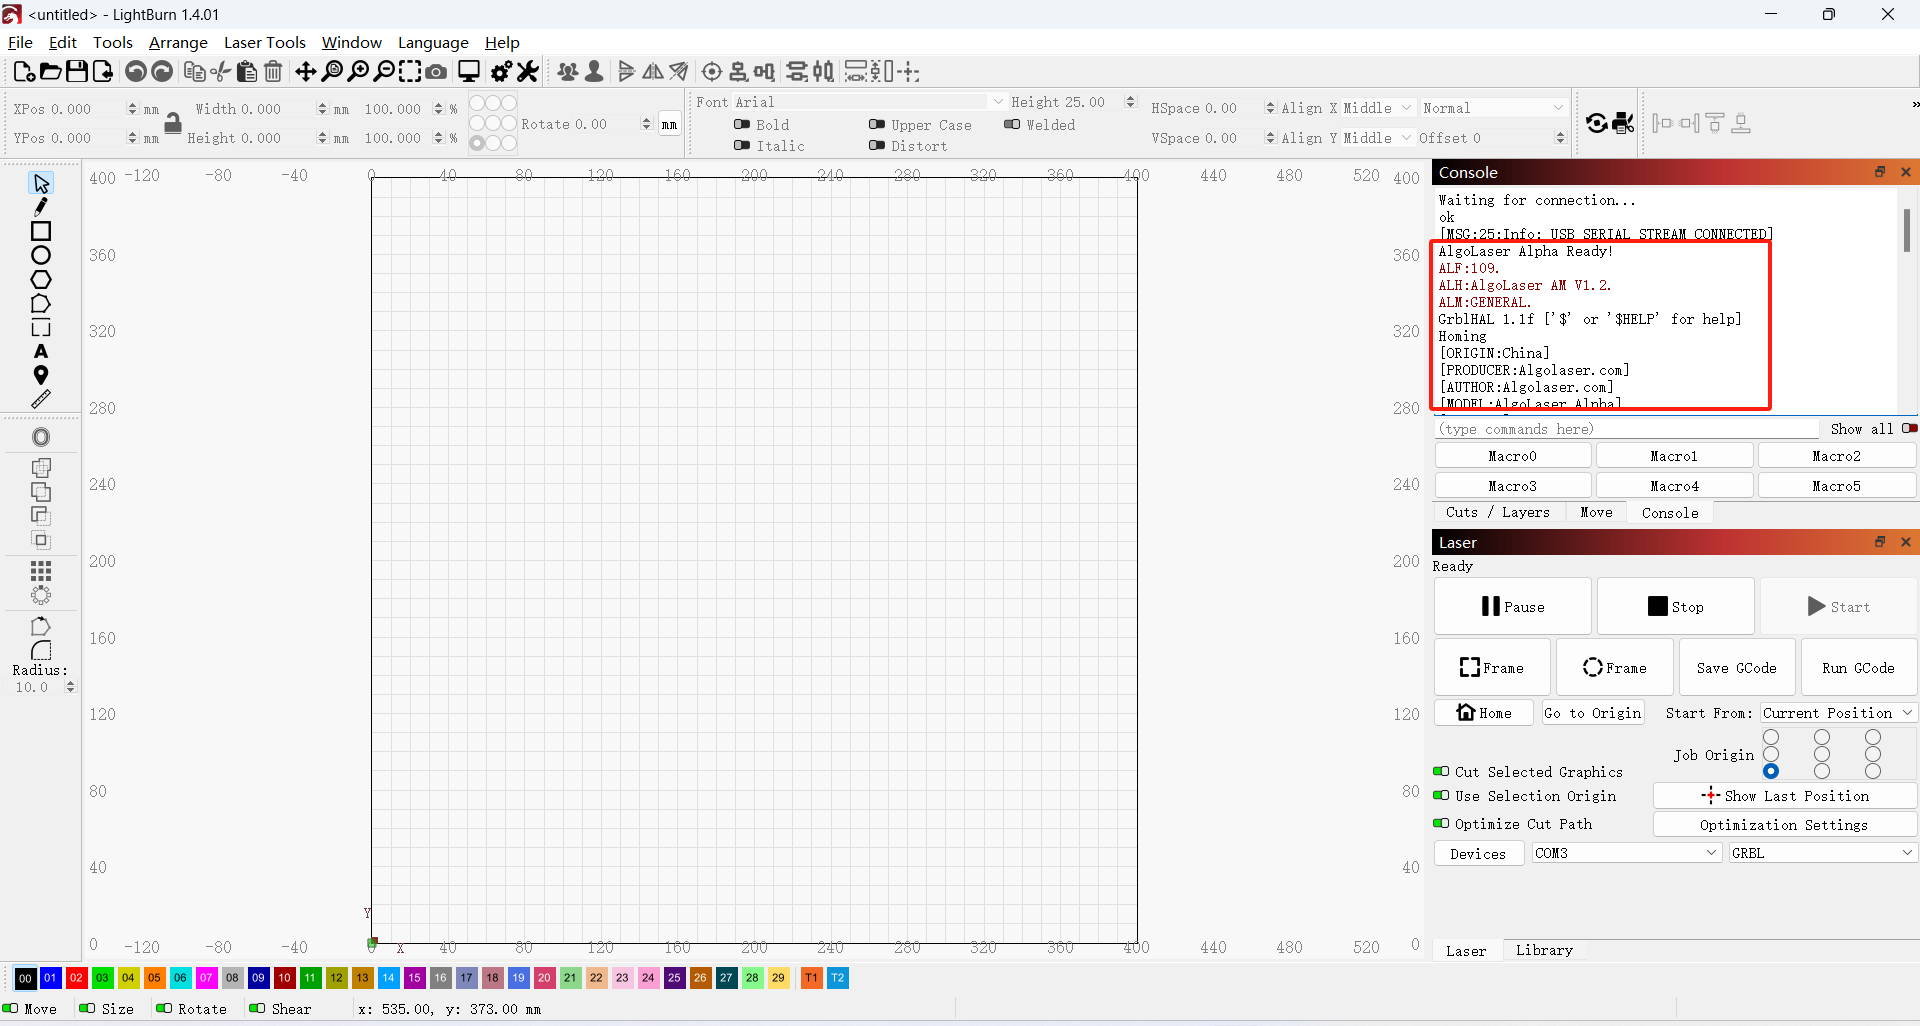Cut selection with the scissors icon
Screen dimensions: 1920x1026
pos(221,71)
